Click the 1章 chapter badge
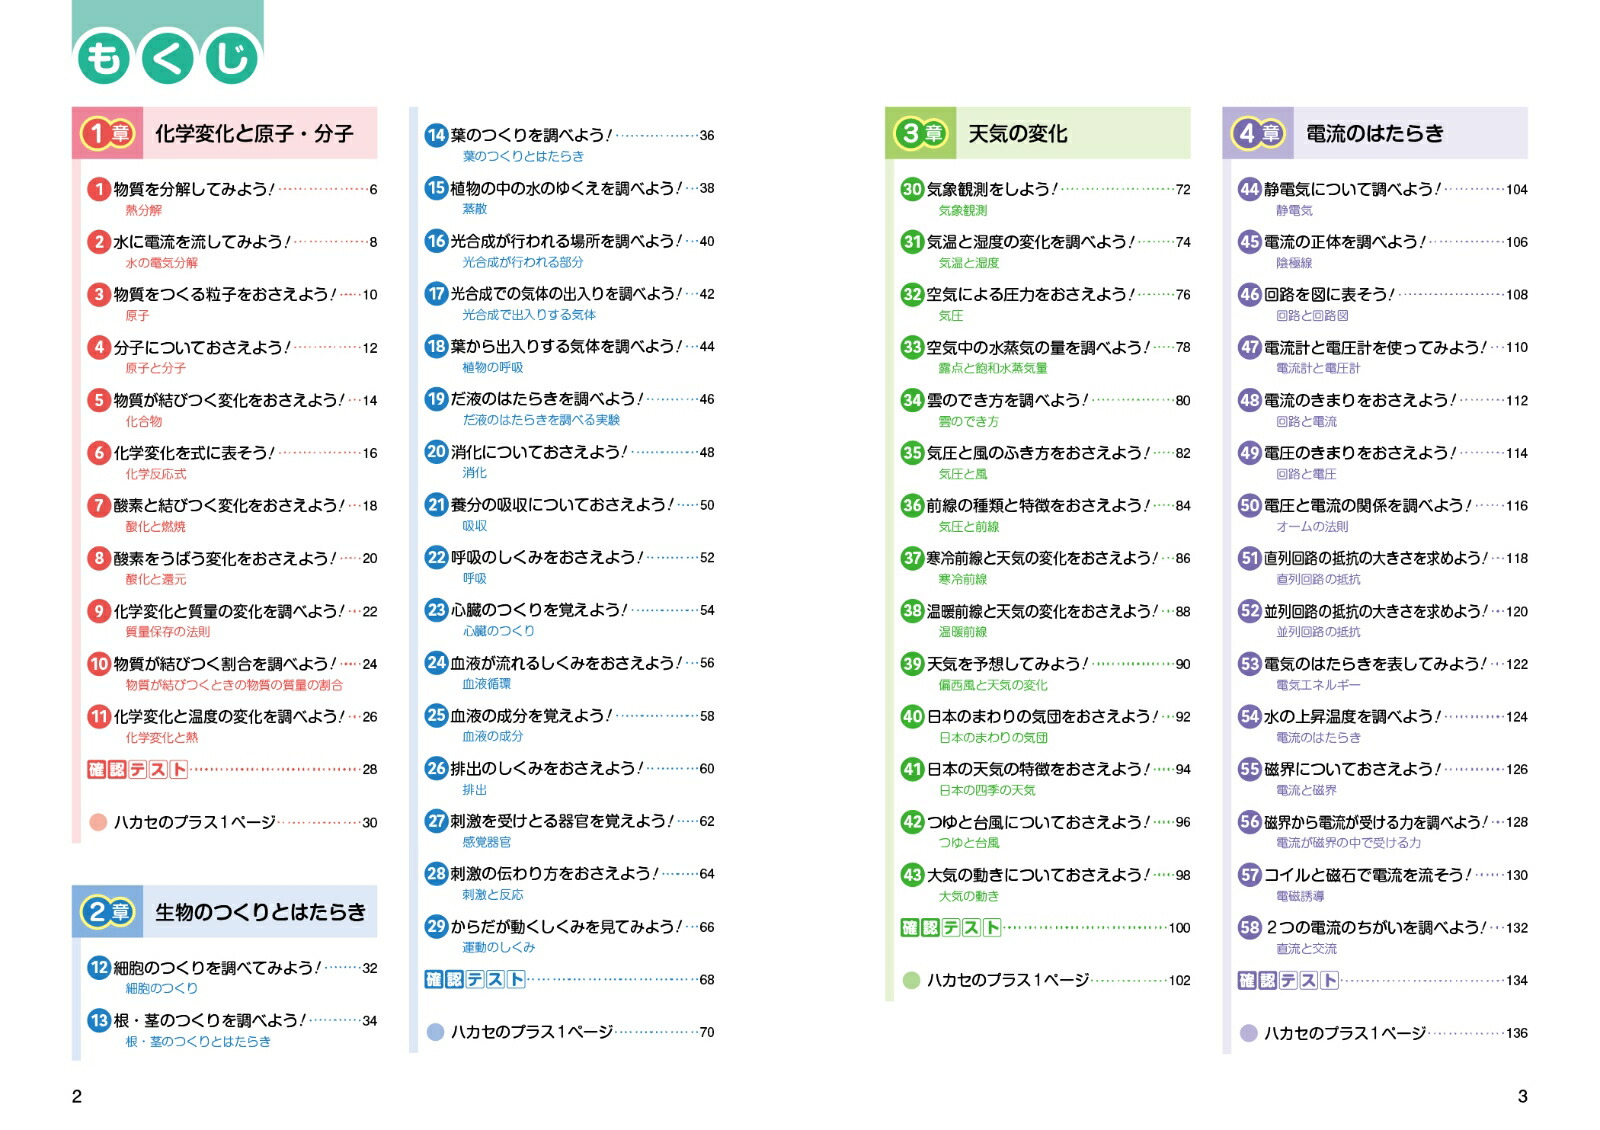The width and height of the screenshot is (1600, 1130). coord(108,133)
